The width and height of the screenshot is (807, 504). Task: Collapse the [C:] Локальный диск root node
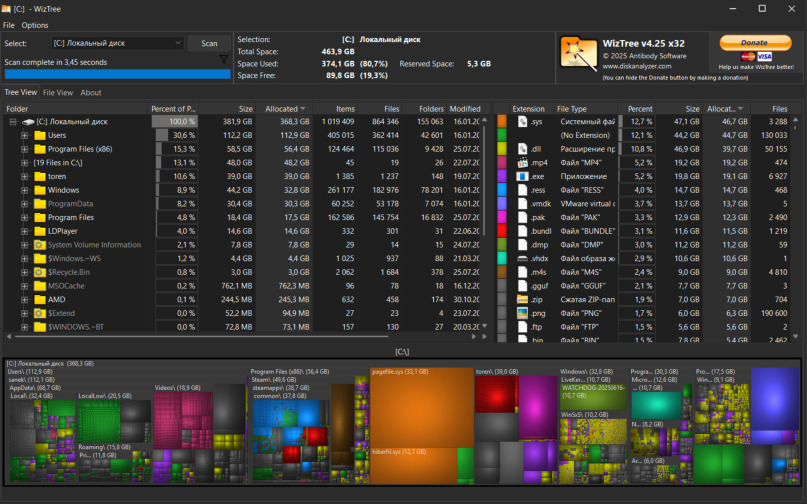13,122
